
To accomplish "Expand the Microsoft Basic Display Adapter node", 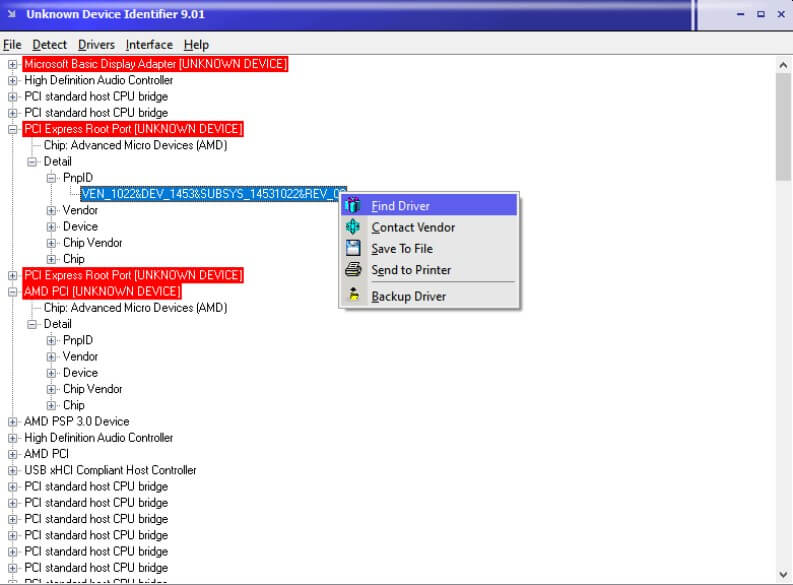I will pyautogui.click(x=13, y=64).
